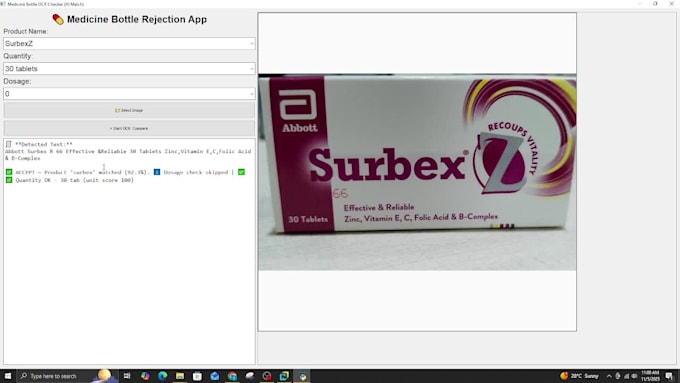This screenshot has width=680, height=383.
Task: Open the Mail app from the taskbar
Action: (x=215, y=376)
